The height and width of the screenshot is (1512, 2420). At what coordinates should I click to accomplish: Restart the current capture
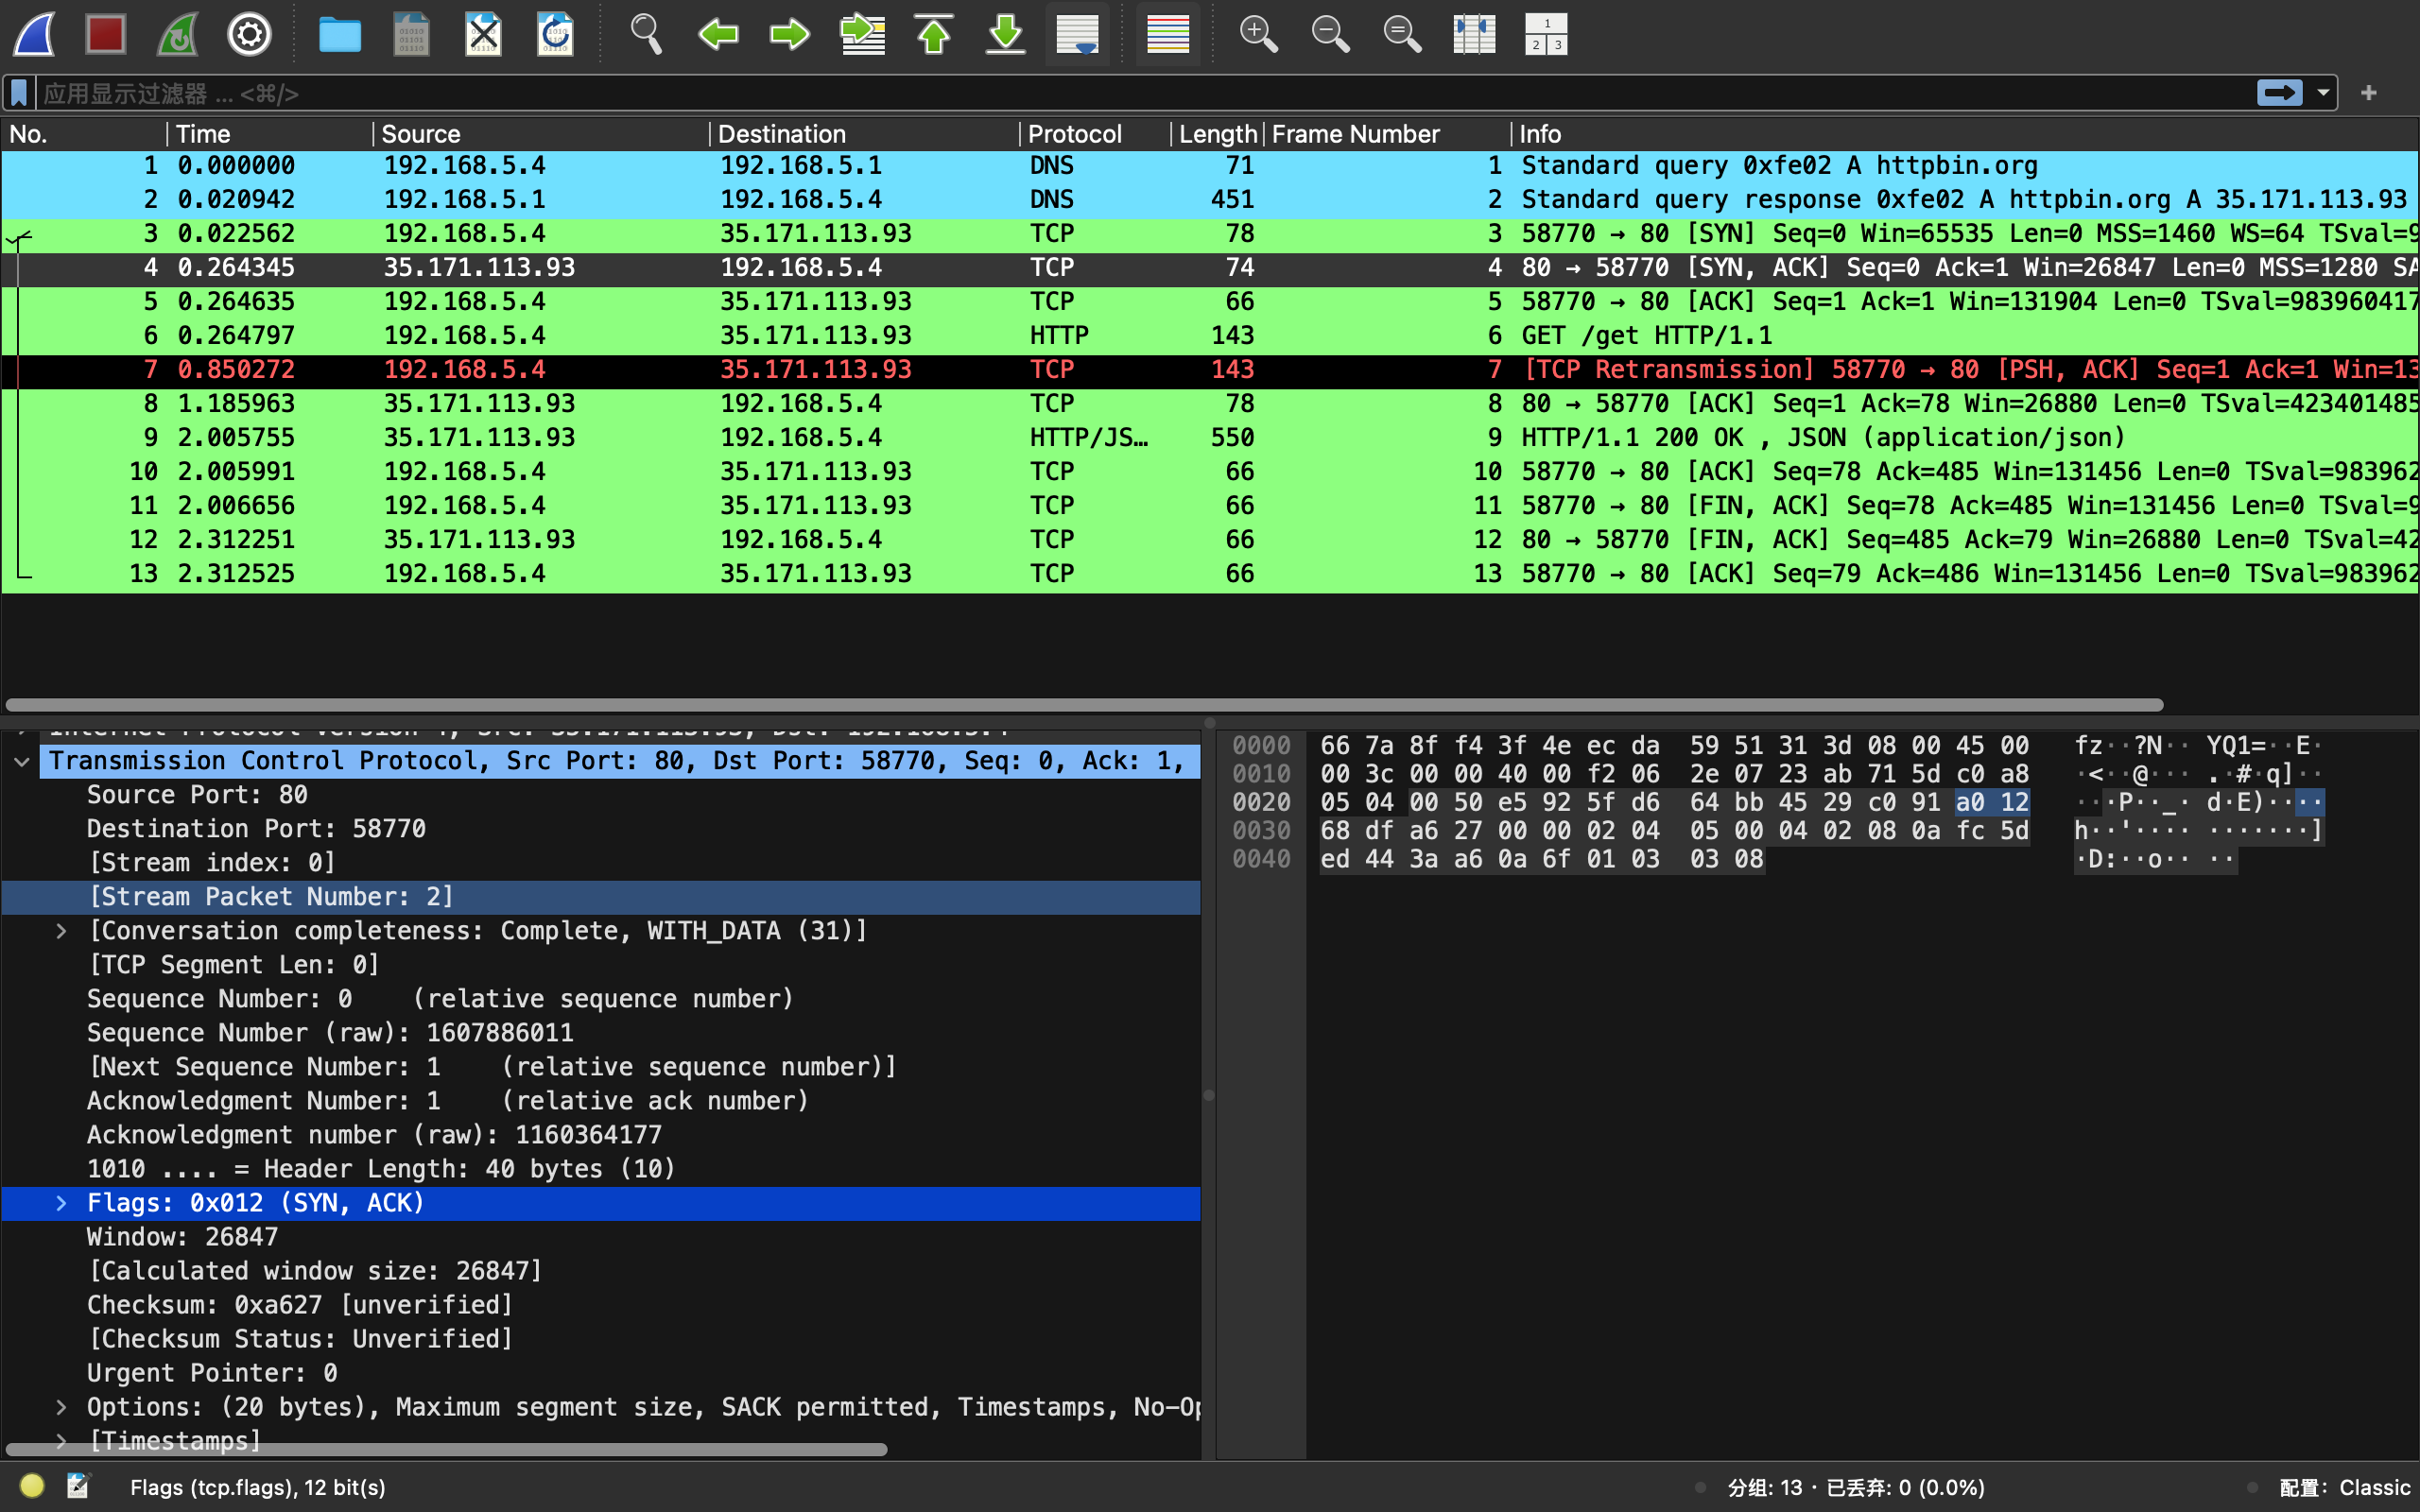[178, 34]
